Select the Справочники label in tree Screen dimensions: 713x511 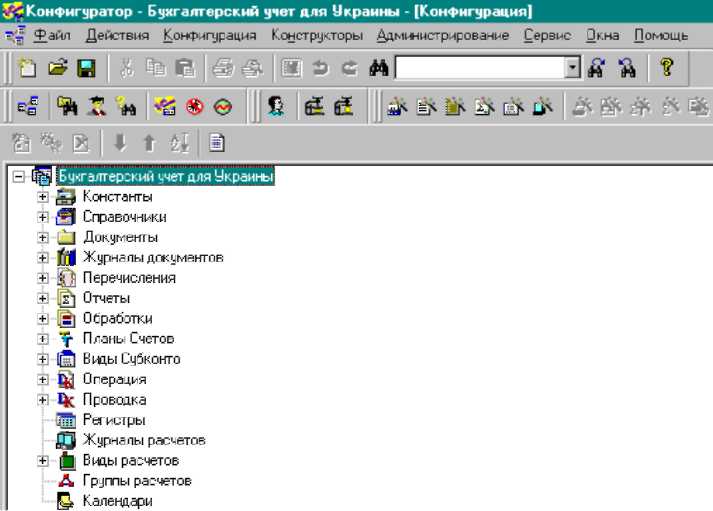tap(125, 217)
